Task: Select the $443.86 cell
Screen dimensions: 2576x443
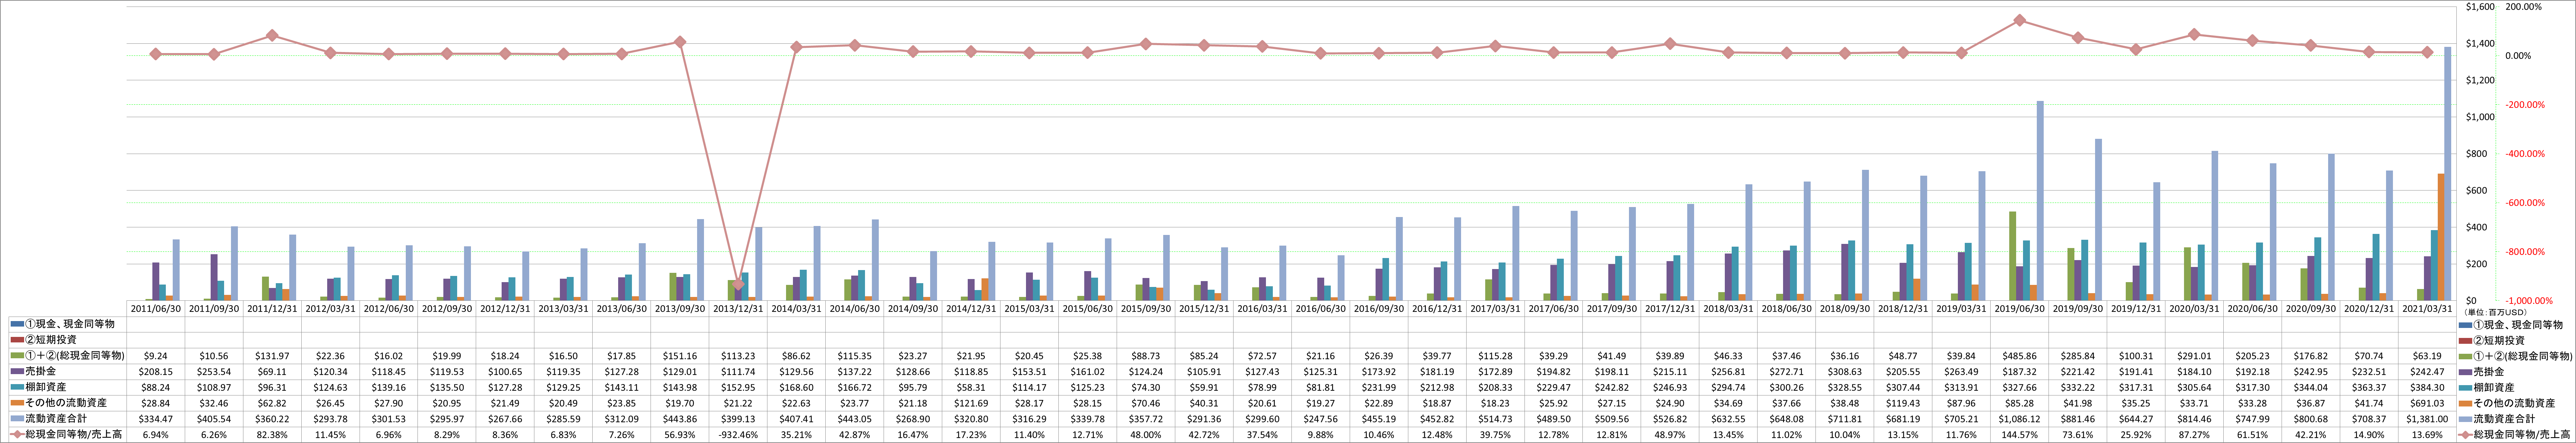Action: [680, 419]
